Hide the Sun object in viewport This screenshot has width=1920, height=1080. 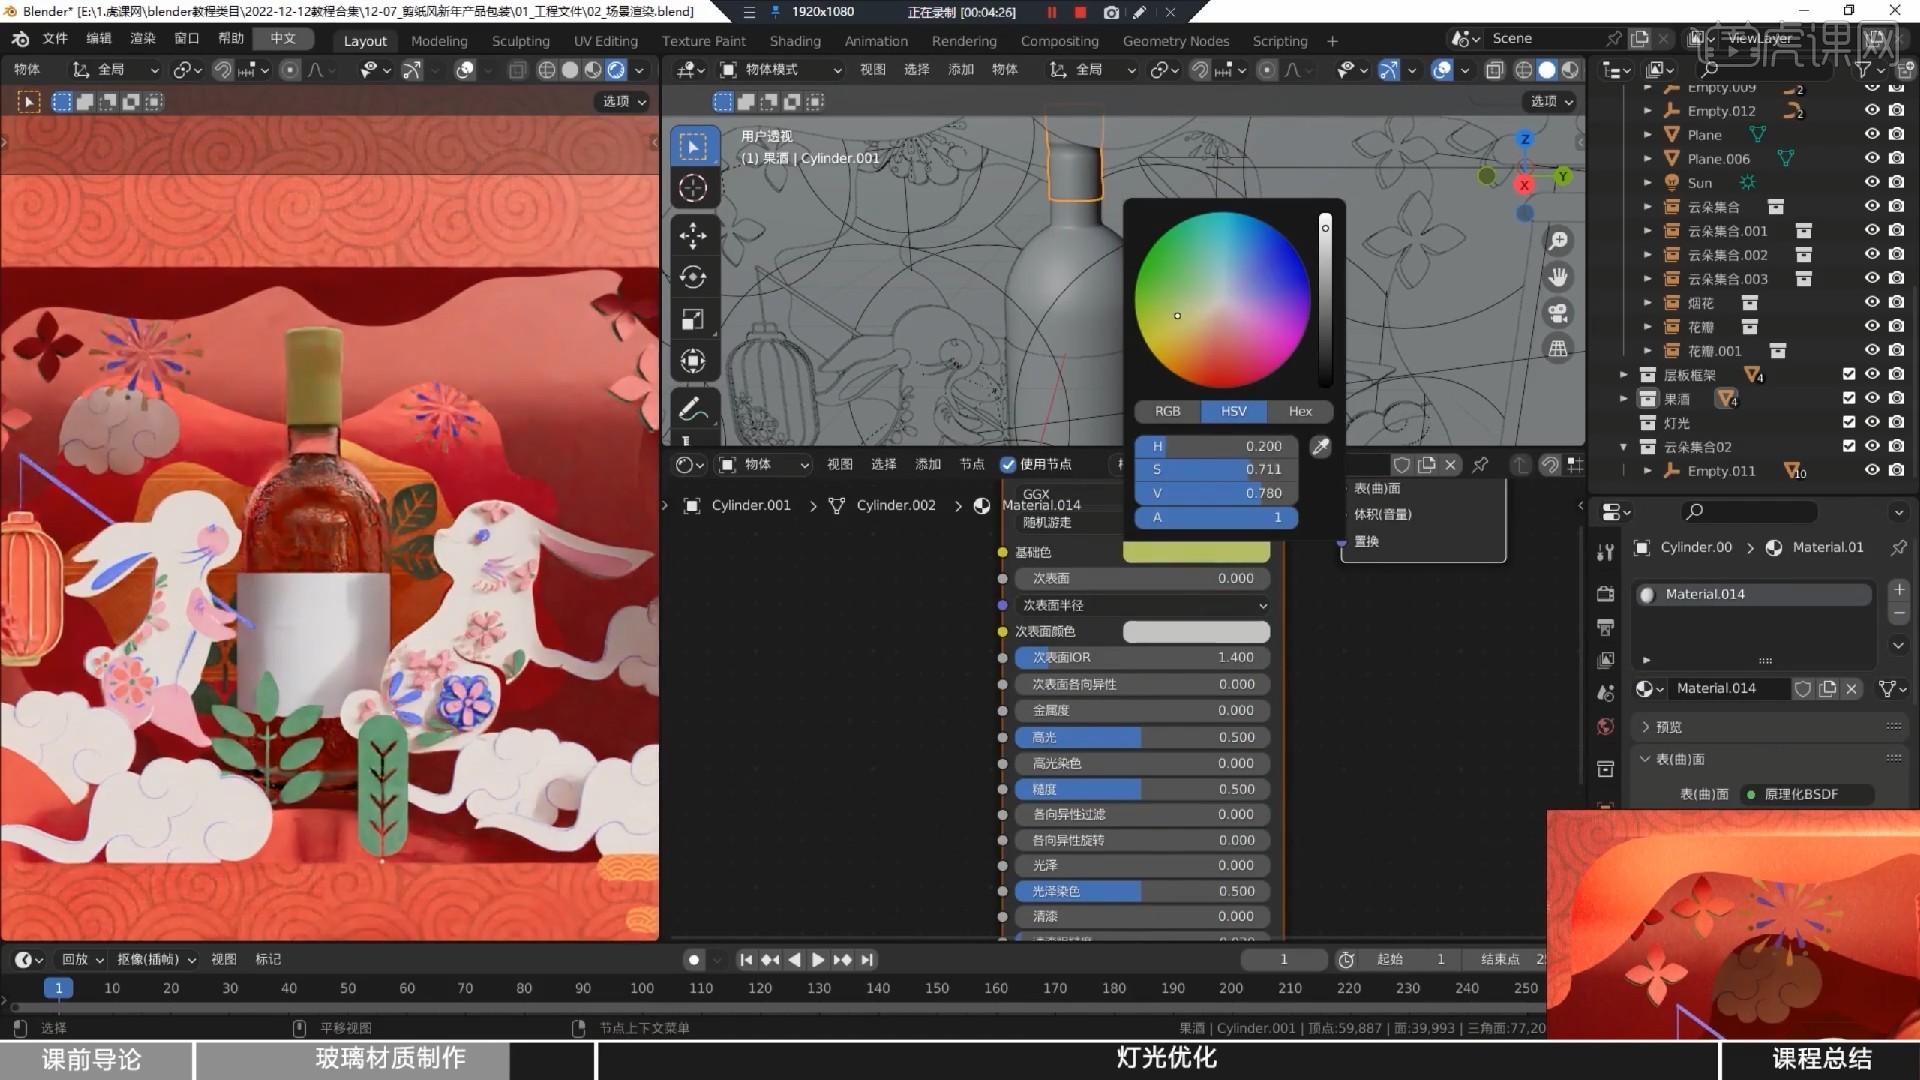[x=1872, y=182]
